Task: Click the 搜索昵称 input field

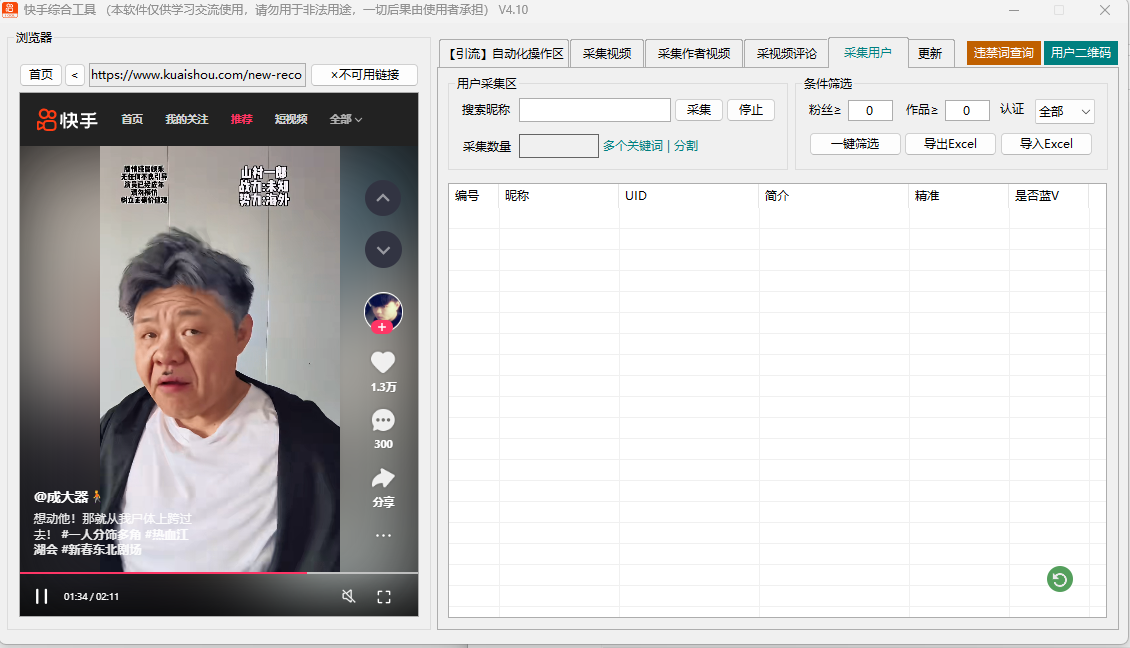Action: pyautogui.click(x=594, y=110)
